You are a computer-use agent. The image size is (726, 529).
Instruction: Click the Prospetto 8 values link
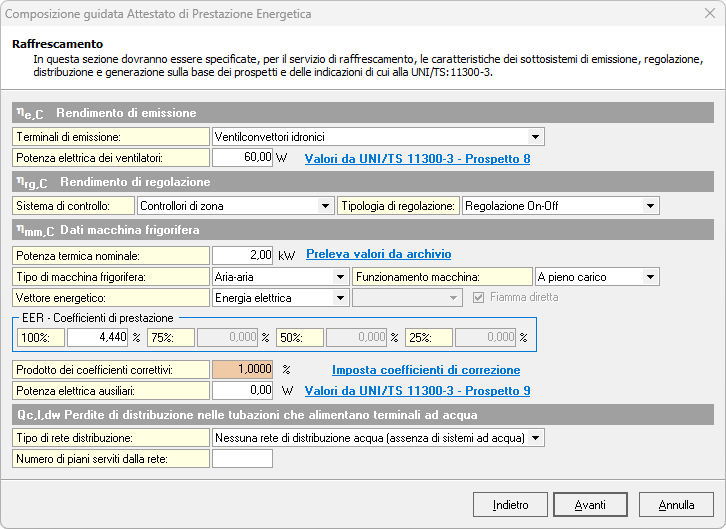point(417,158)
